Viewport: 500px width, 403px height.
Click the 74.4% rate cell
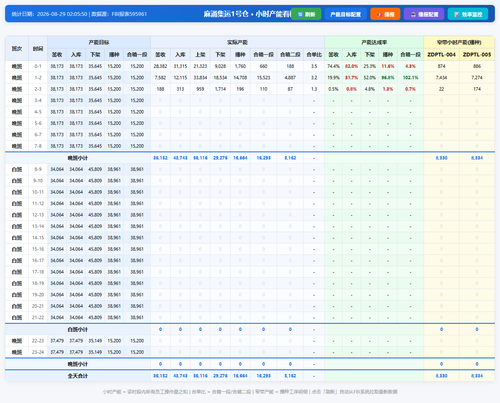[333, 66]
